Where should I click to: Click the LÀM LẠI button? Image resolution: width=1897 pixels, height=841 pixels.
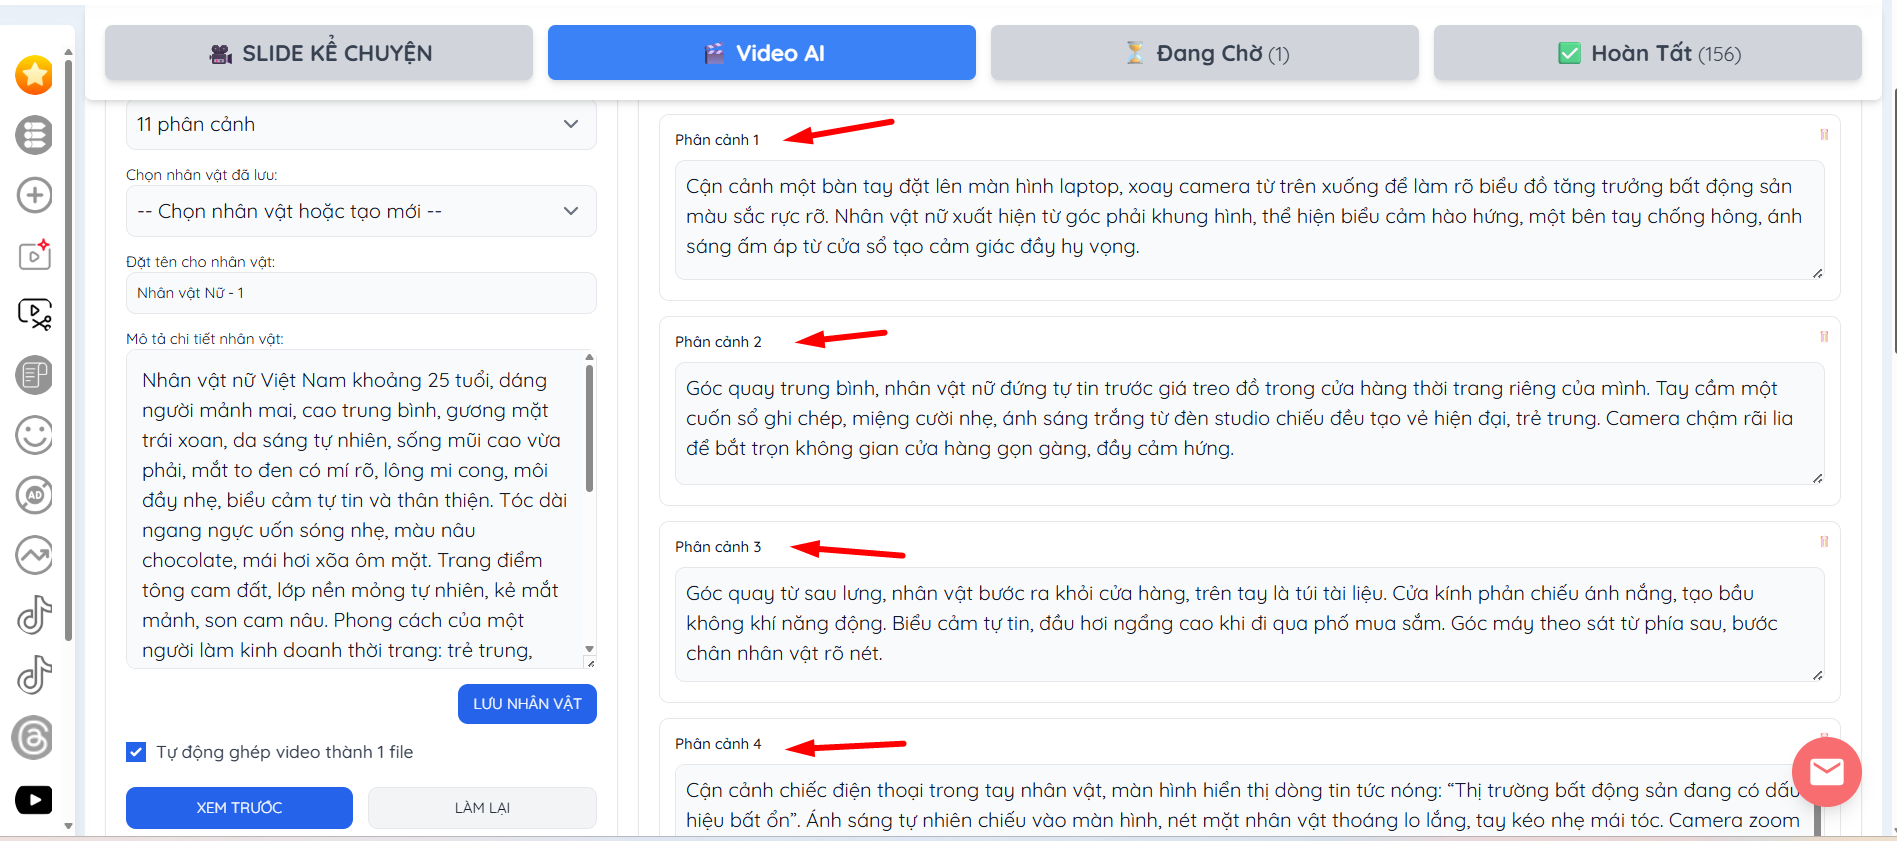point(482,808)
